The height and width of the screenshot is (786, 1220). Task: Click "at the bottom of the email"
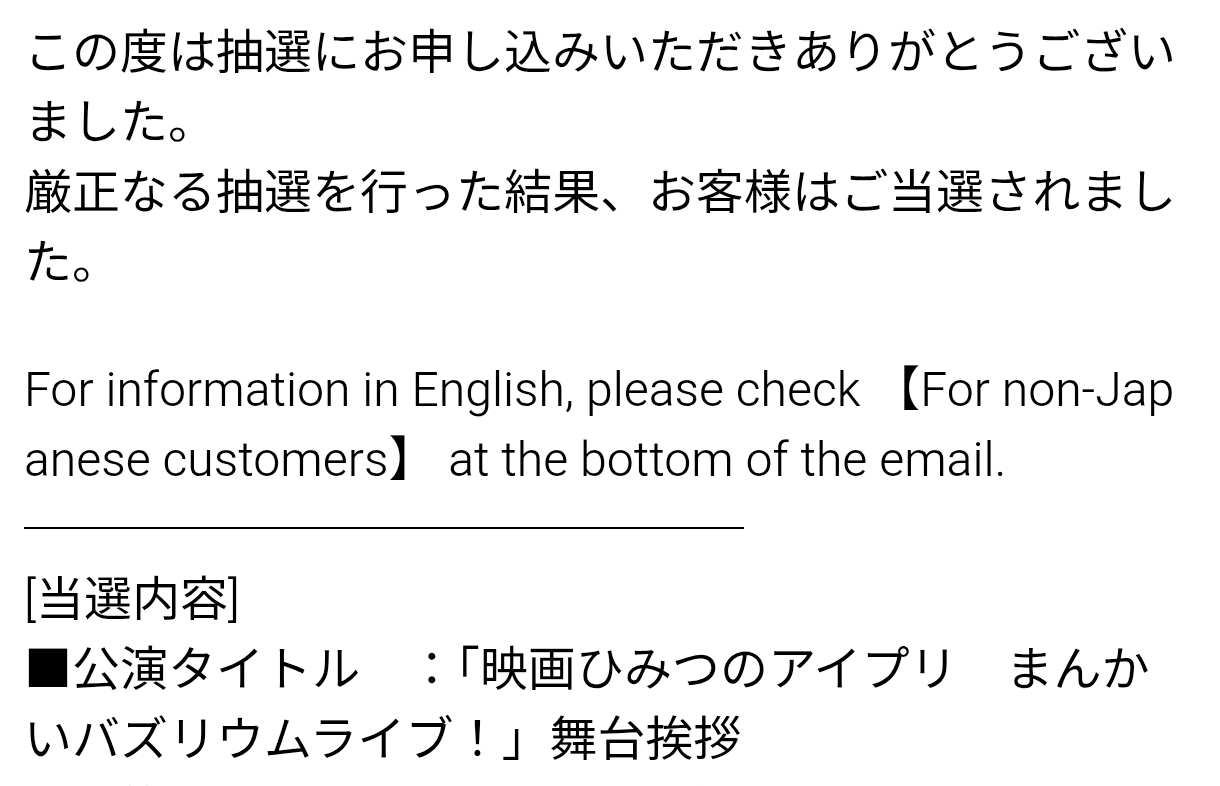click(725, 460)
